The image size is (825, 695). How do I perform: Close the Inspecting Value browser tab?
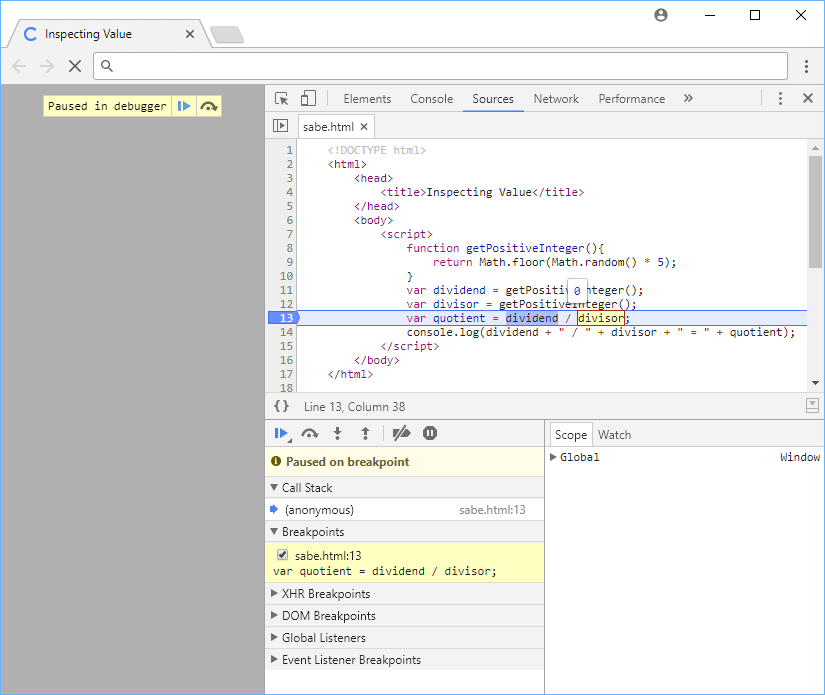190,34
